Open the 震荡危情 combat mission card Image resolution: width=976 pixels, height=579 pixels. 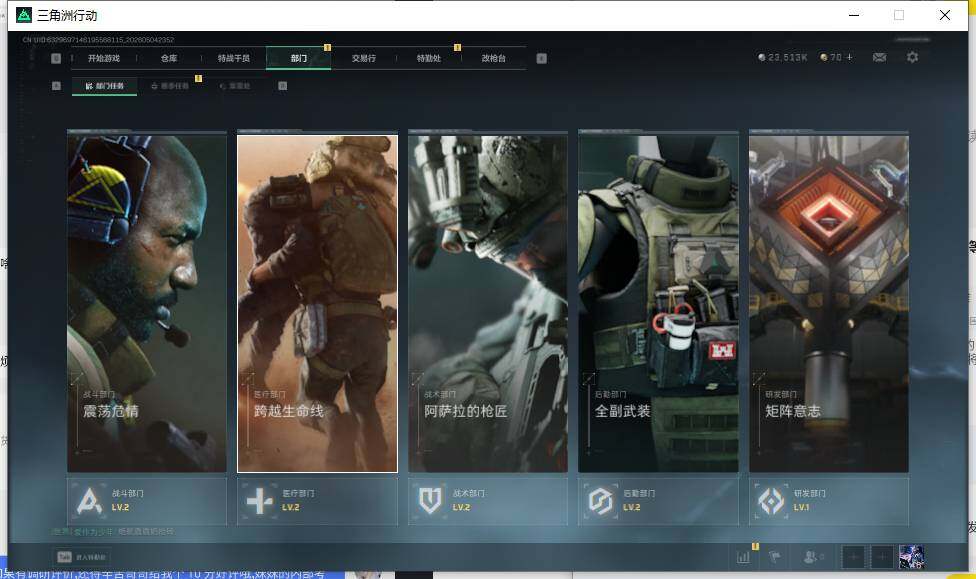click(x=147, y=303)
